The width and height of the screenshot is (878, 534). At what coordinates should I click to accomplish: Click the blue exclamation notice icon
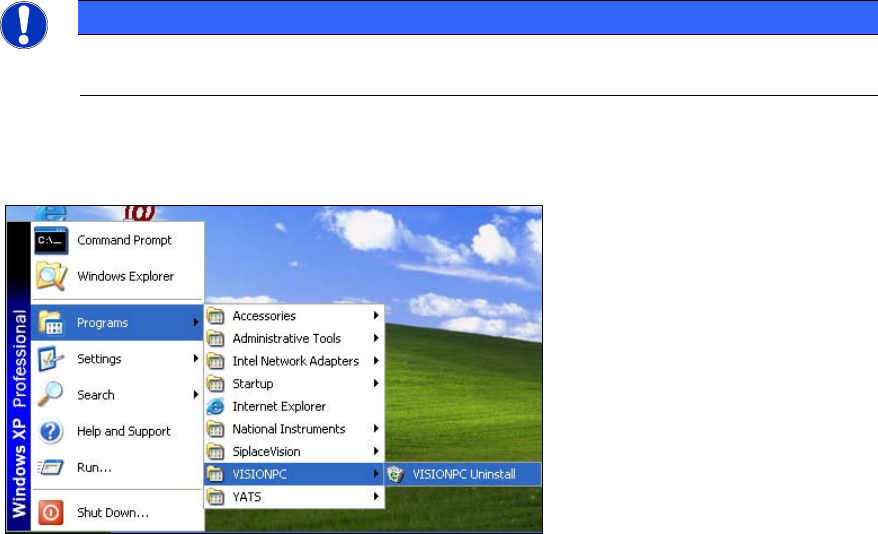[x=24, y=25]
